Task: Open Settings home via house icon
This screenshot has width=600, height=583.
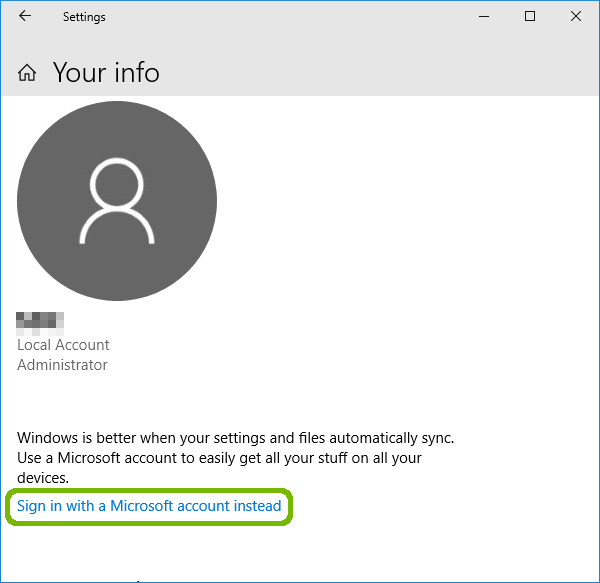Action: (27, 73)
